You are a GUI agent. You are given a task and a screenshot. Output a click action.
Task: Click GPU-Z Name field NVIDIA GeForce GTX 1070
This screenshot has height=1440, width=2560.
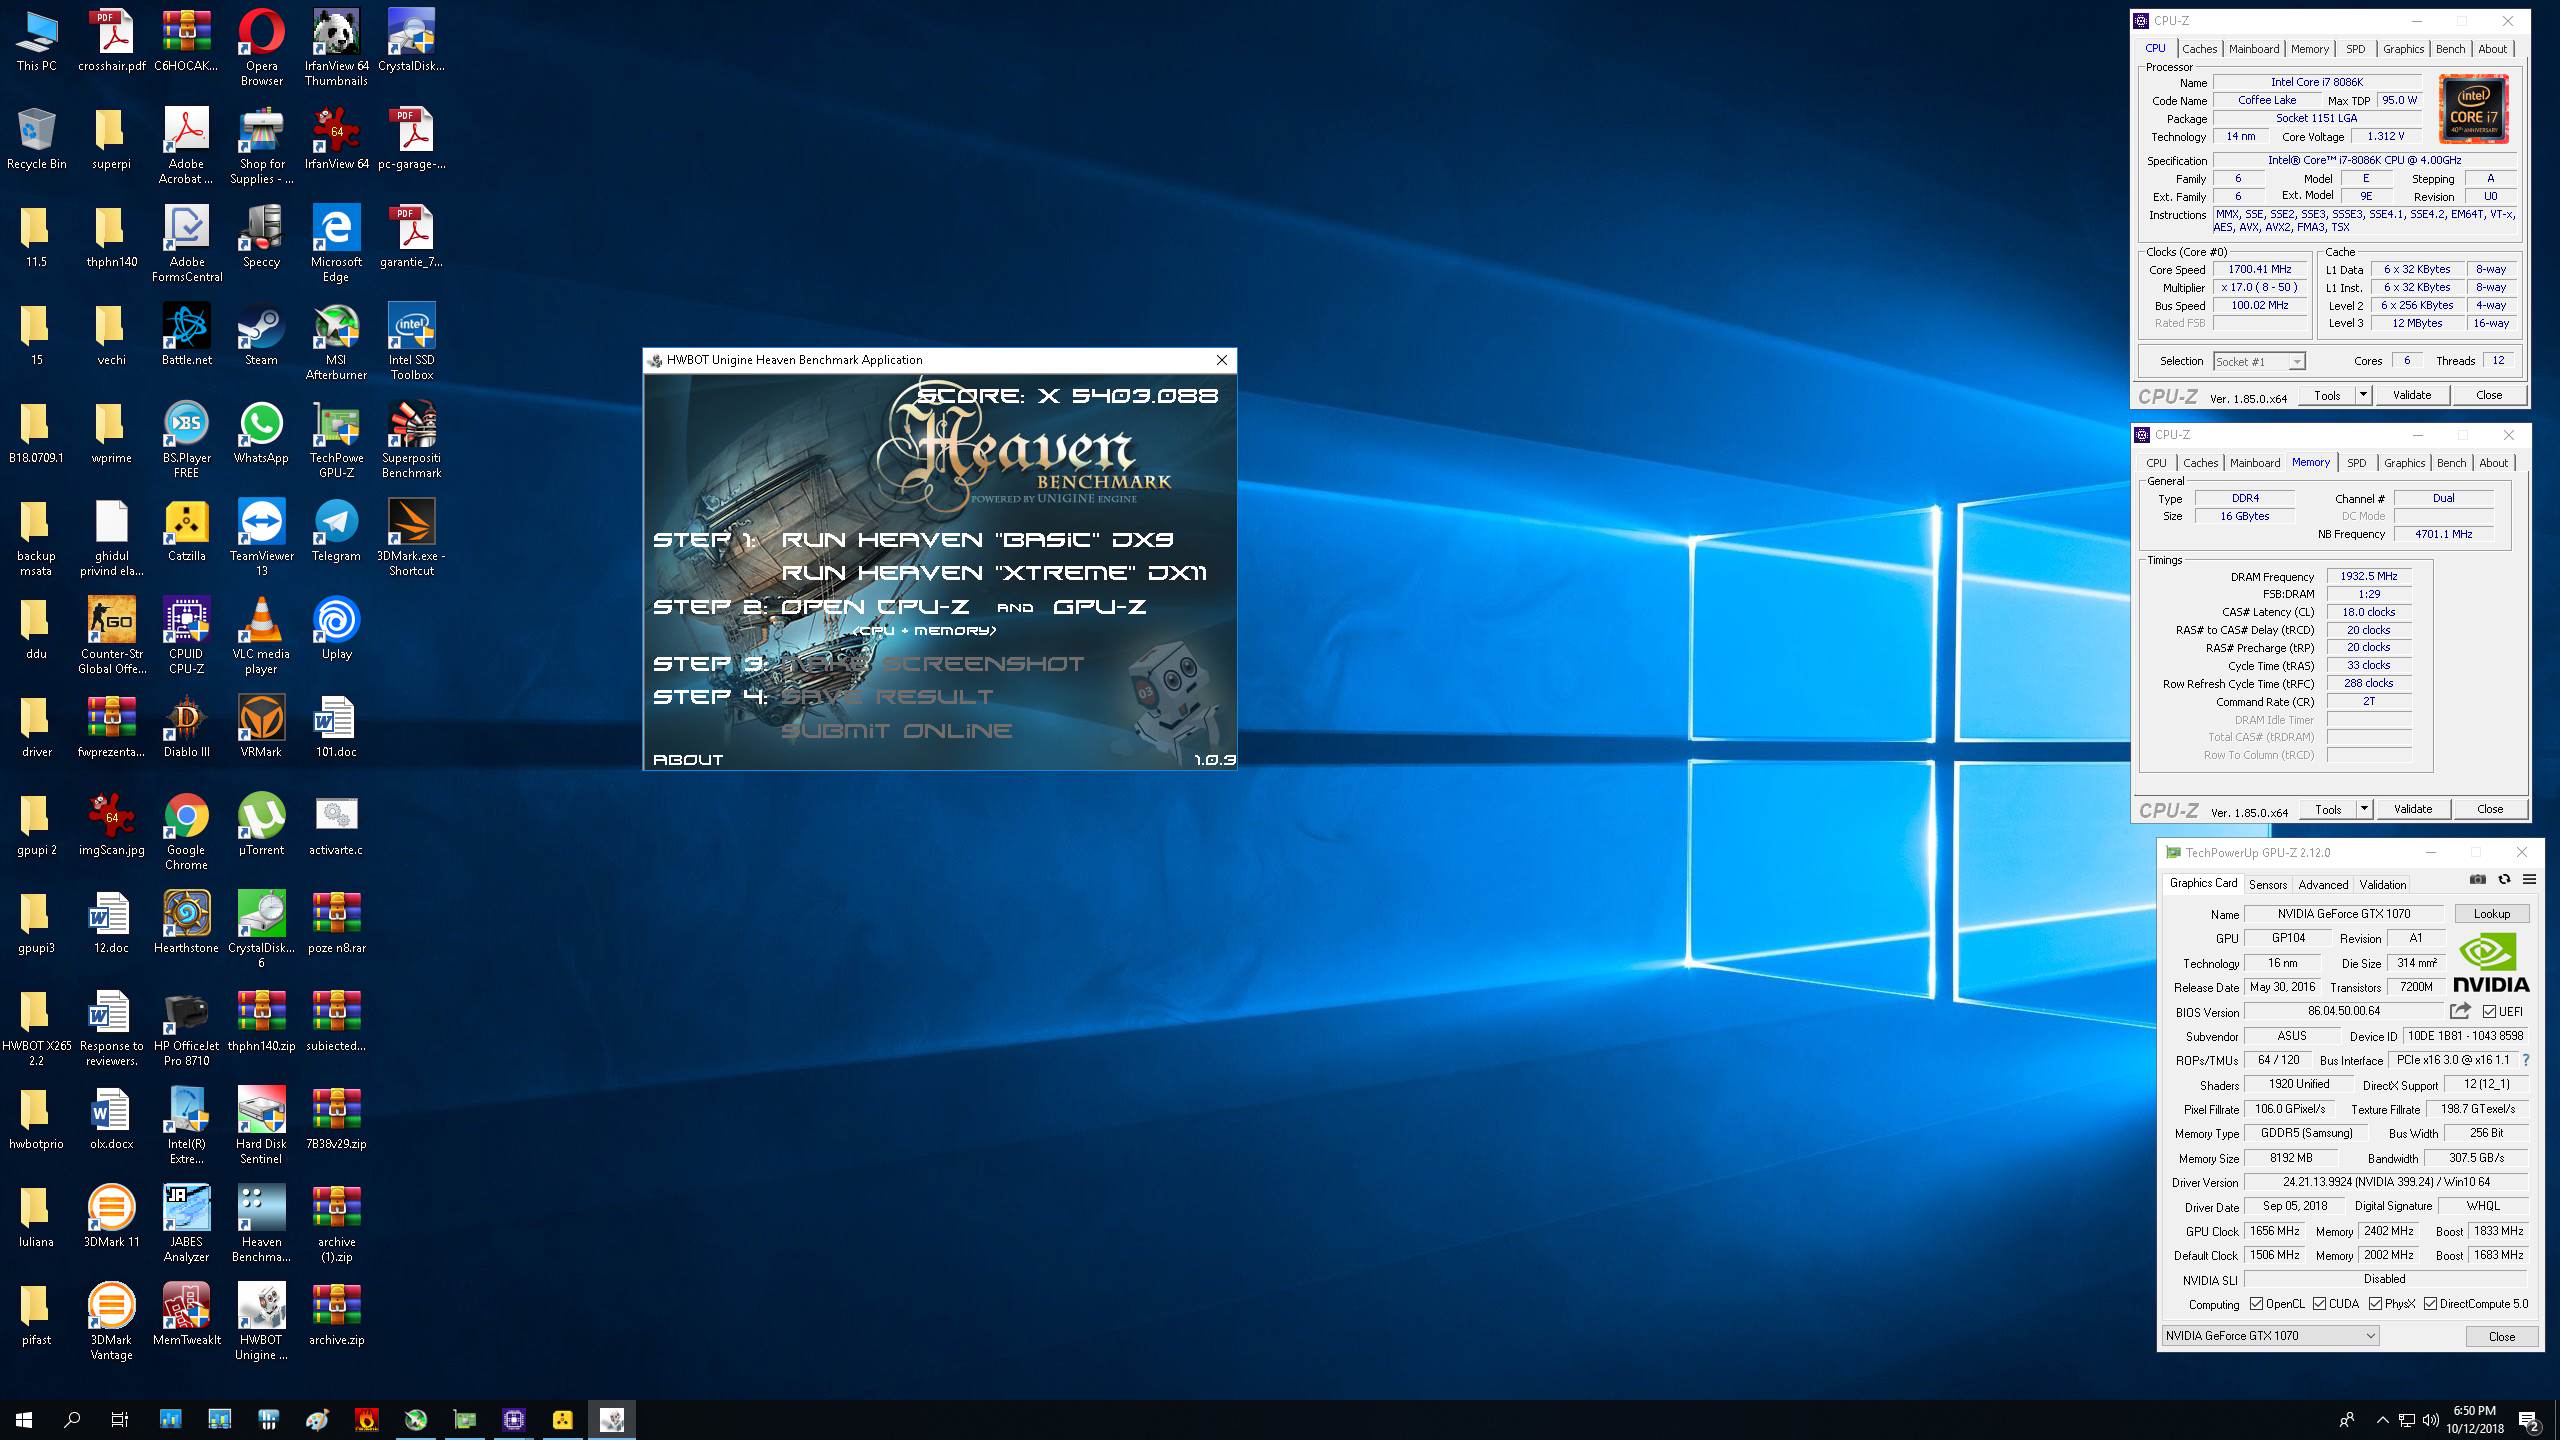coord(2344,913)
